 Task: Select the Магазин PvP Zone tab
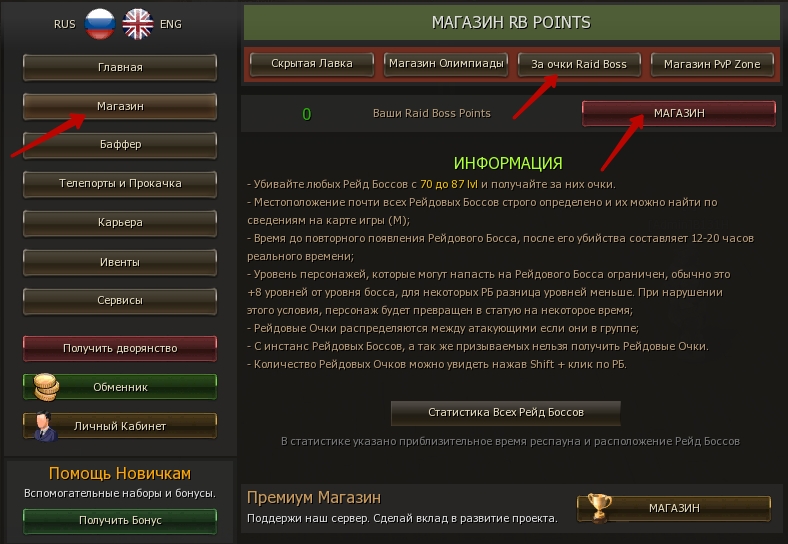click(x=712, y=64)
